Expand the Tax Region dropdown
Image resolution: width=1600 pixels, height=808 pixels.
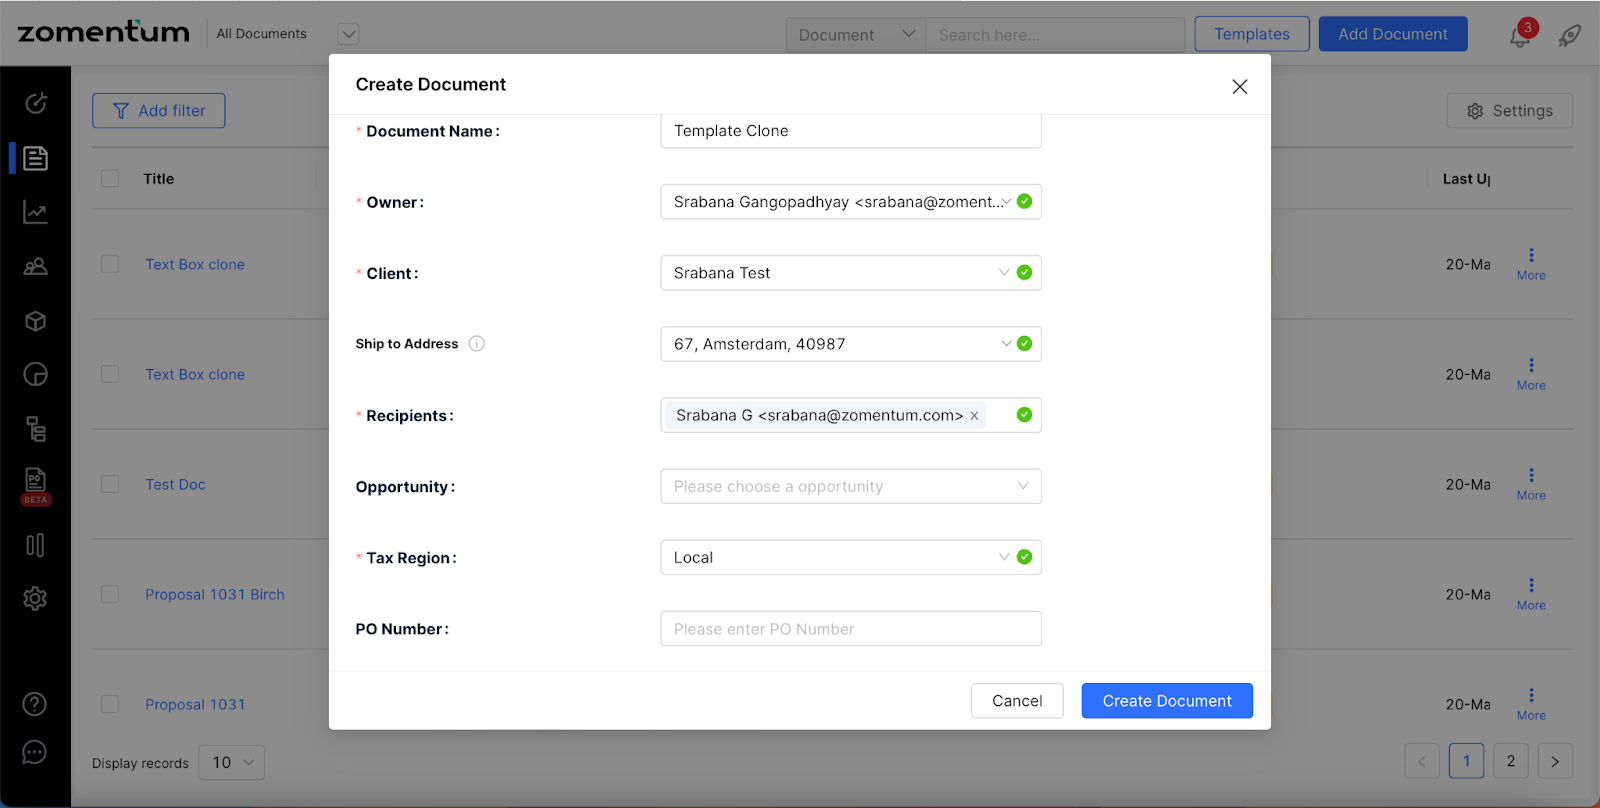pyautogui.click(x=851, y=558)
